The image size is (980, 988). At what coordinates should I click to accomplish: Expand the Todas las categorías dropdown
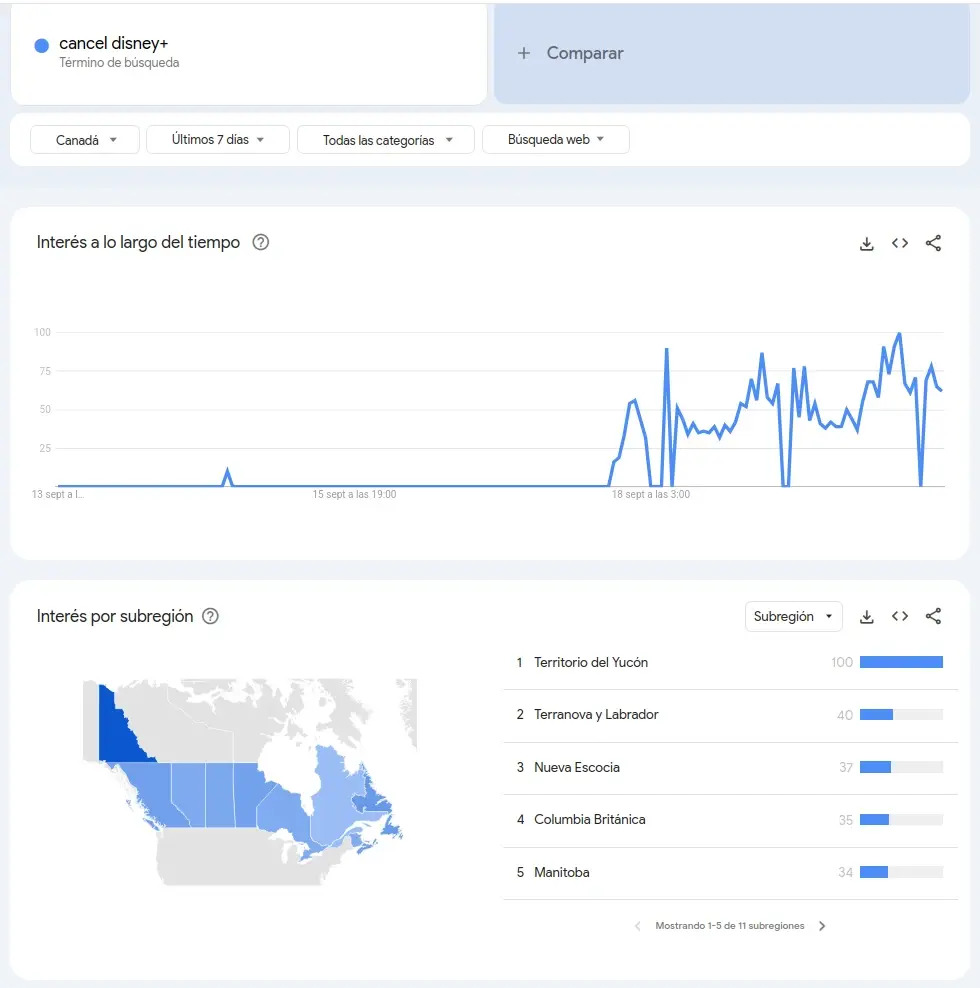click(385, 140)
